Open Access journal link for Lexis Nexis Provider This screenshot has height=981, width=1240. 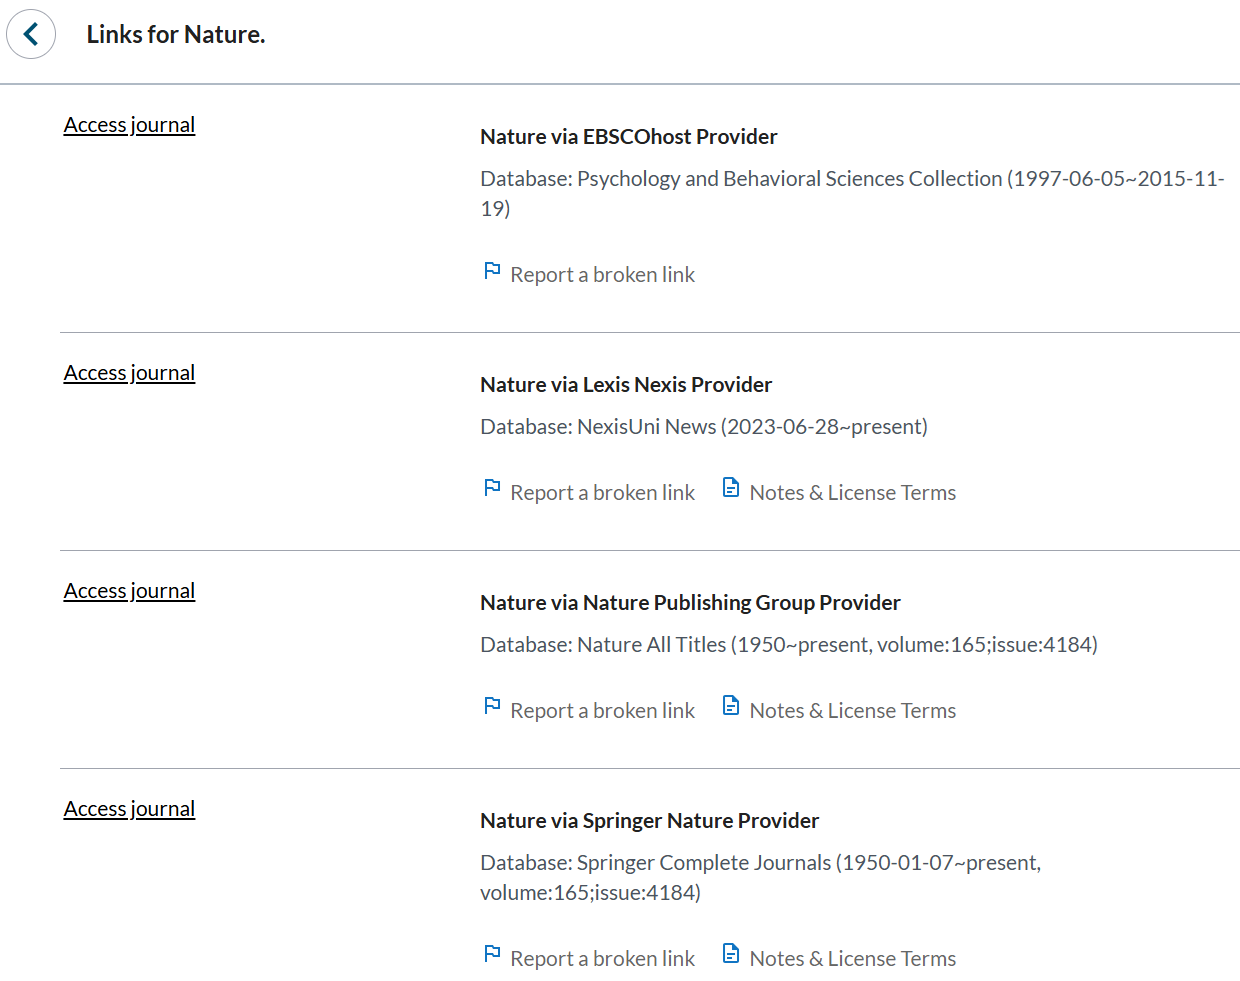(x=129, y=373)
